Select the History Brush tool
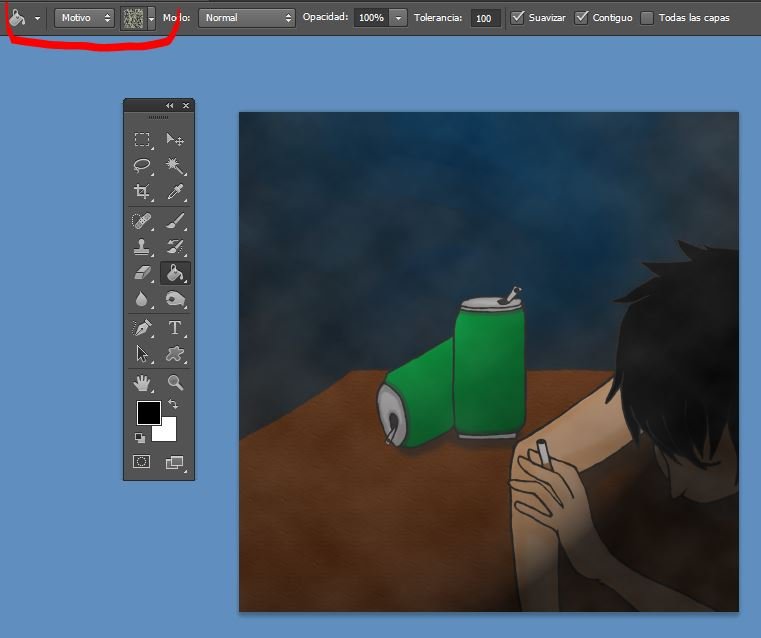Viewport: 761px width, 638px height. pos(175,246)
